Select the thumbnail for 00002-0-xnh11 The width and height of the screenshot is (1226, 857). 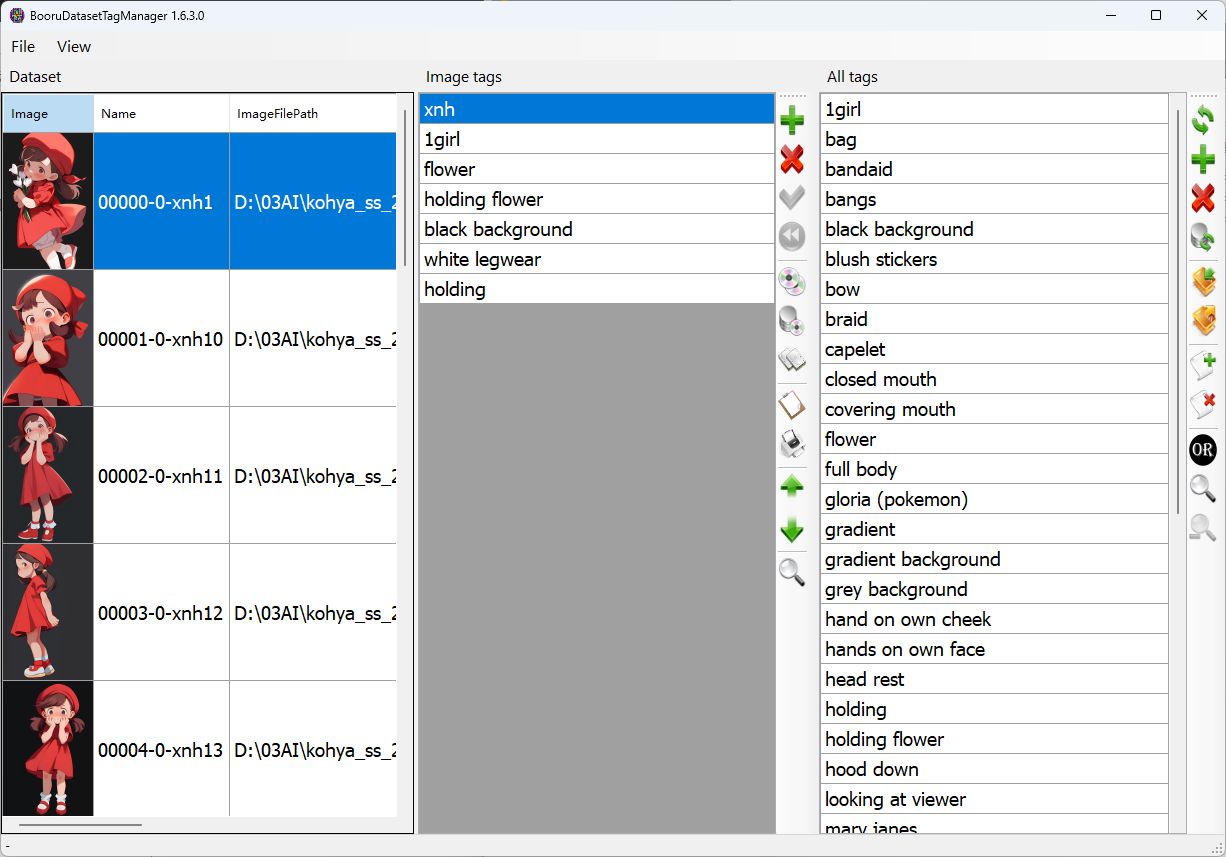tap(48, 475)
